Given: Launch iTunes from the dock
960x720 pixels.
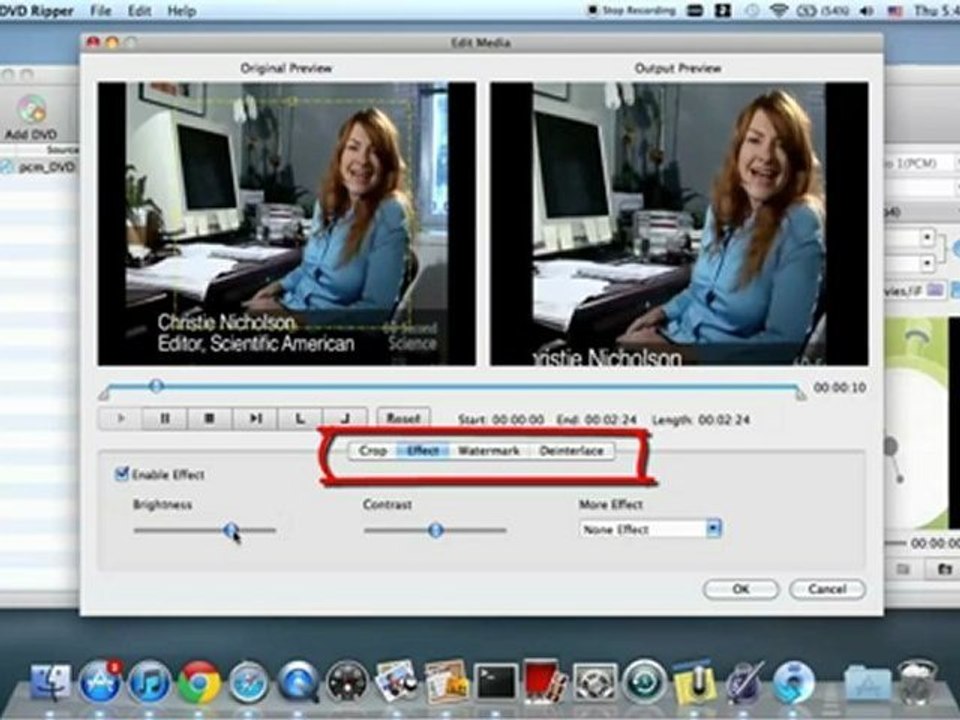Looking at the screenshot, I should (x=149, y=681).
